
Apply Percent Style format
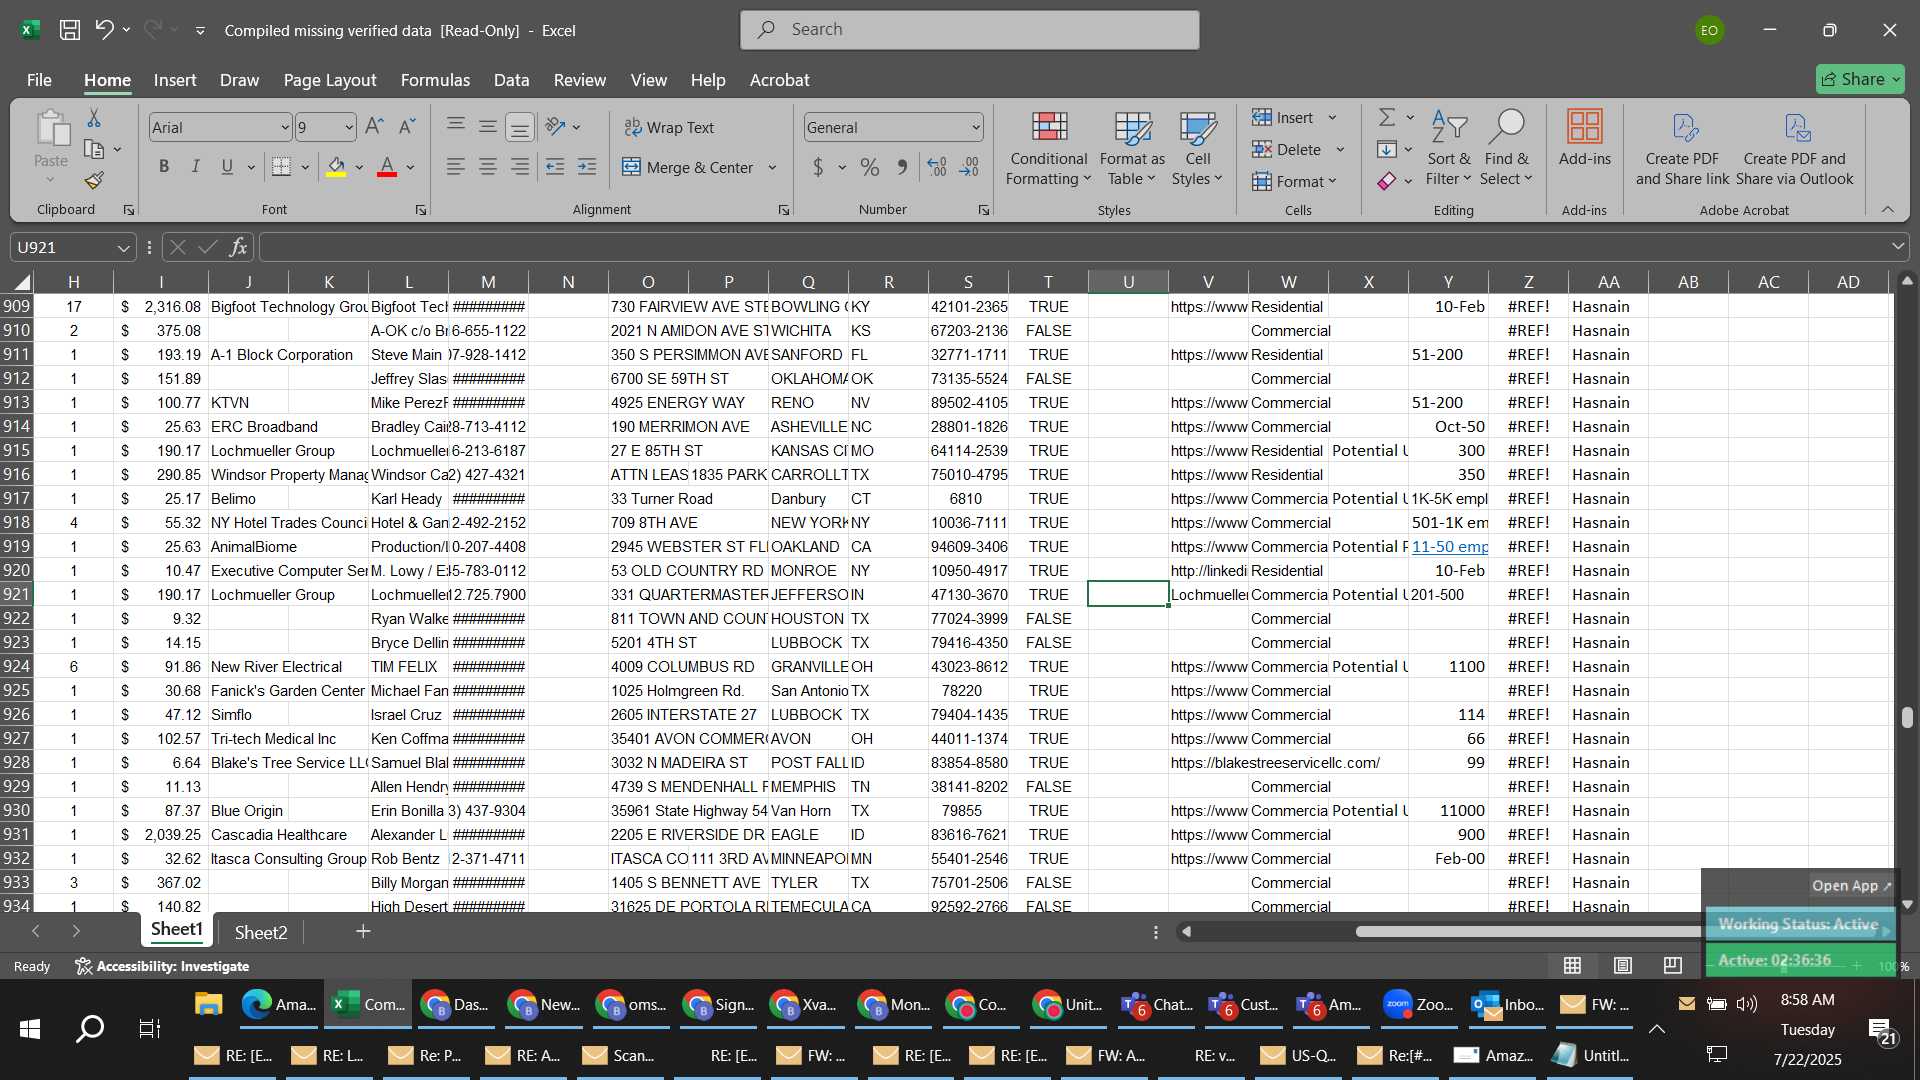pyautogui.click(x=870, y=167)
